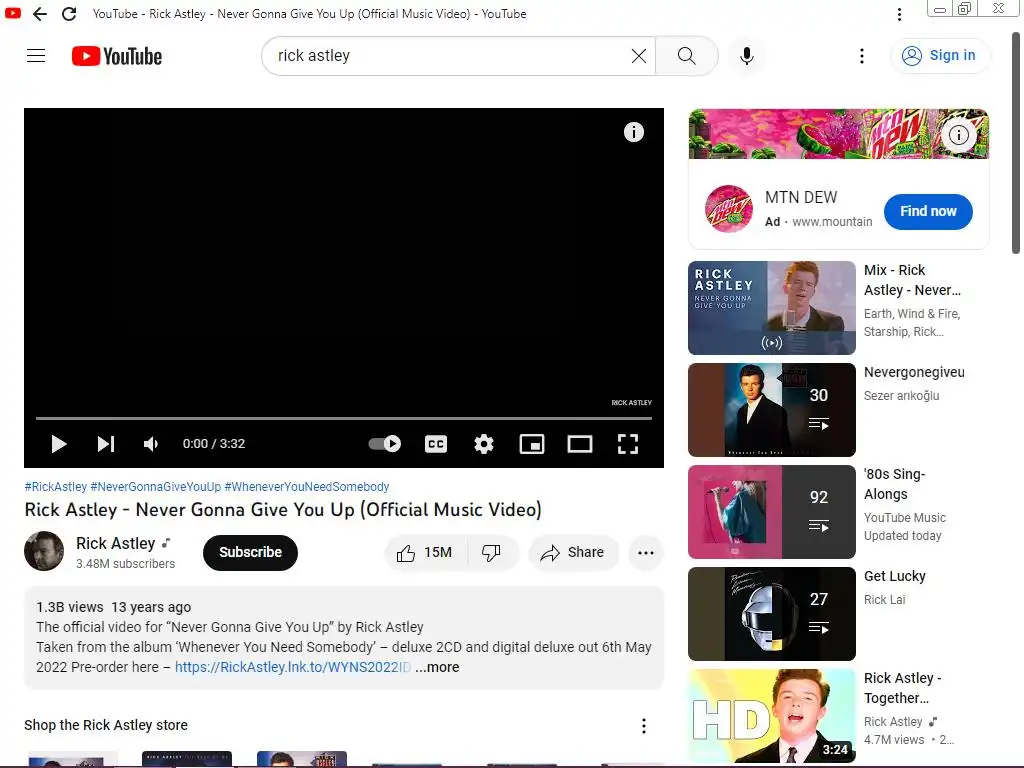Click the Sign in button
This screenshot has height=768, width=1024.
tap(940, 56)
